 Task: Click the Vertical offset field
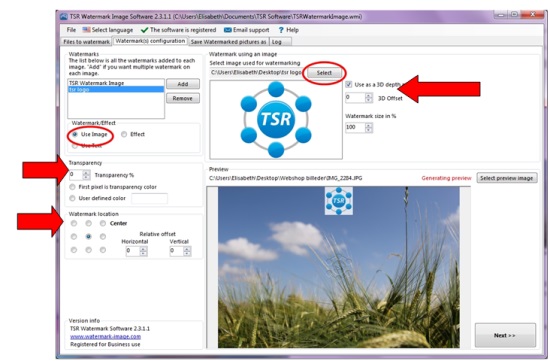click(176, 251)
